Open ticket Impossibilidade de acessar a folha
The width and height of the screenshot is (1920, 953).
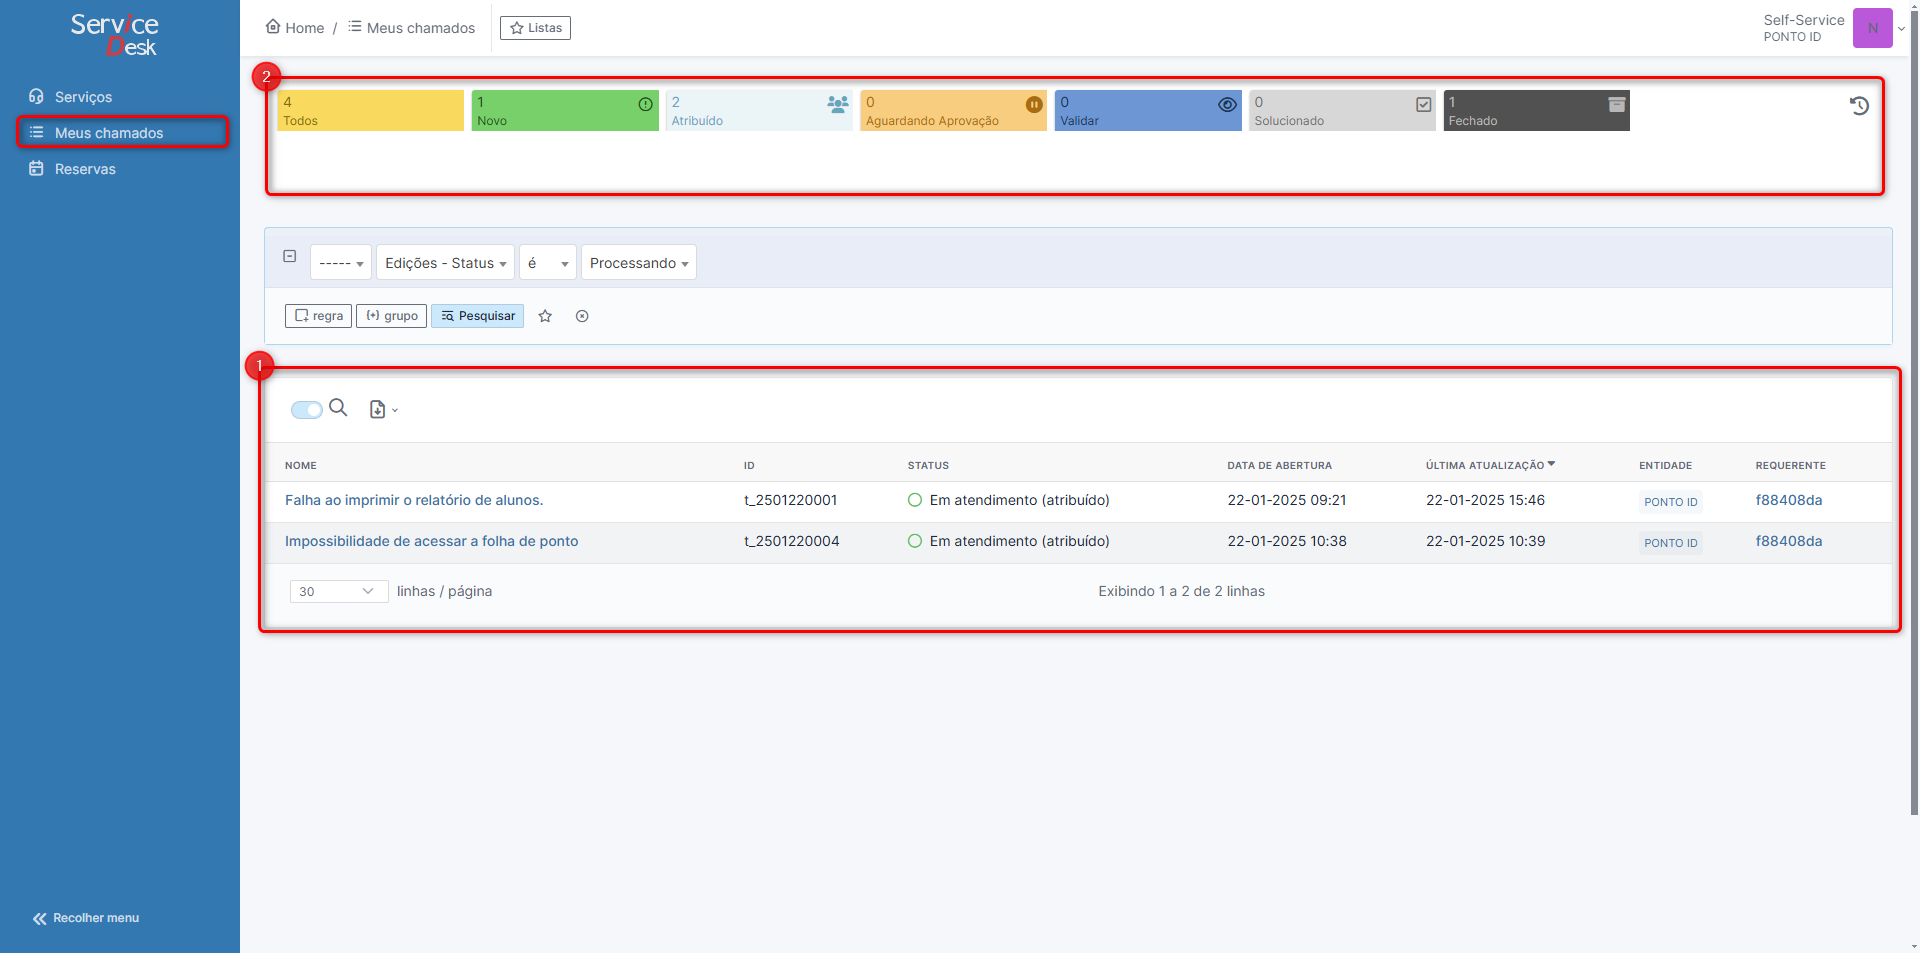click(x=431, y=541)
